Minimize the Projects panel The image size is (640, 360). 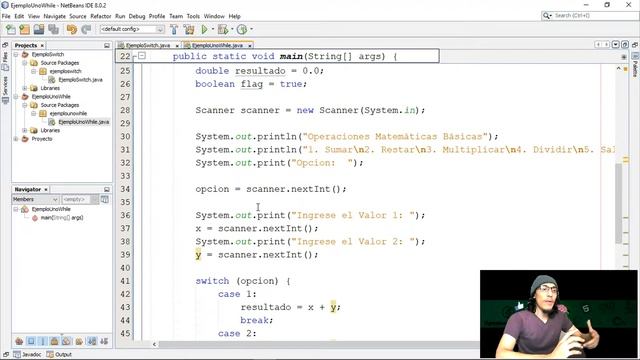pyautogui.click(x=107, y=46)
